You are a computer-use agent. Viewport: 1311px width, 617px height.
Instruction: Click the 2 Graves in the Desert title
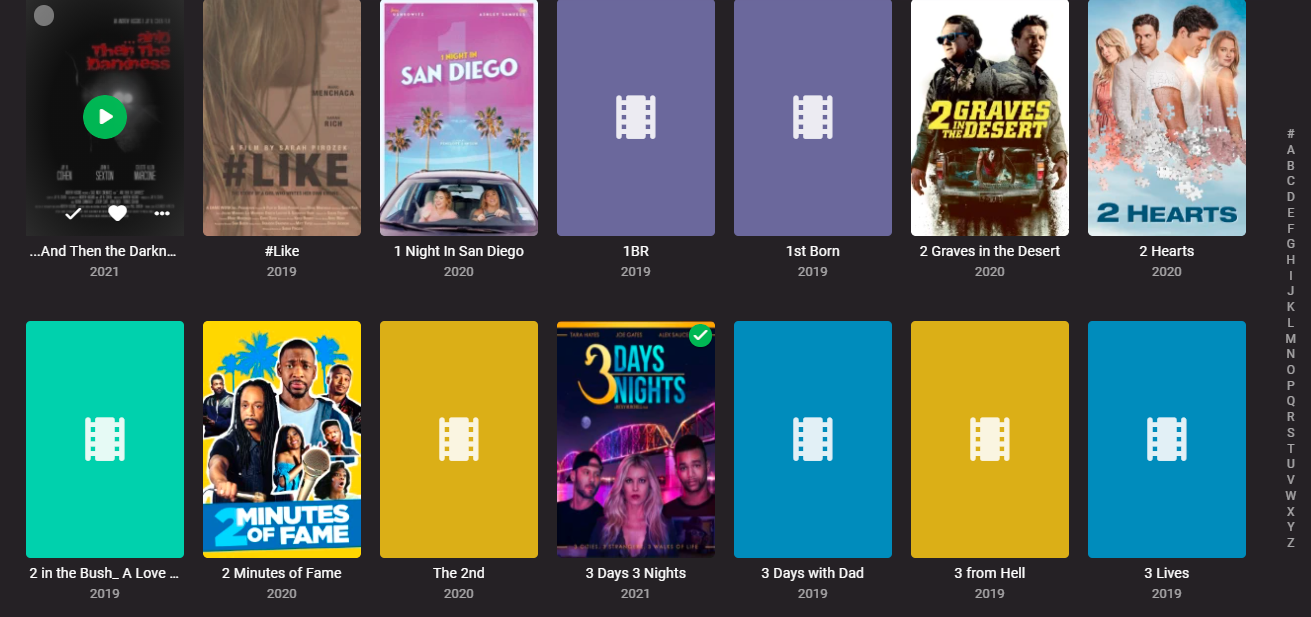990,251
